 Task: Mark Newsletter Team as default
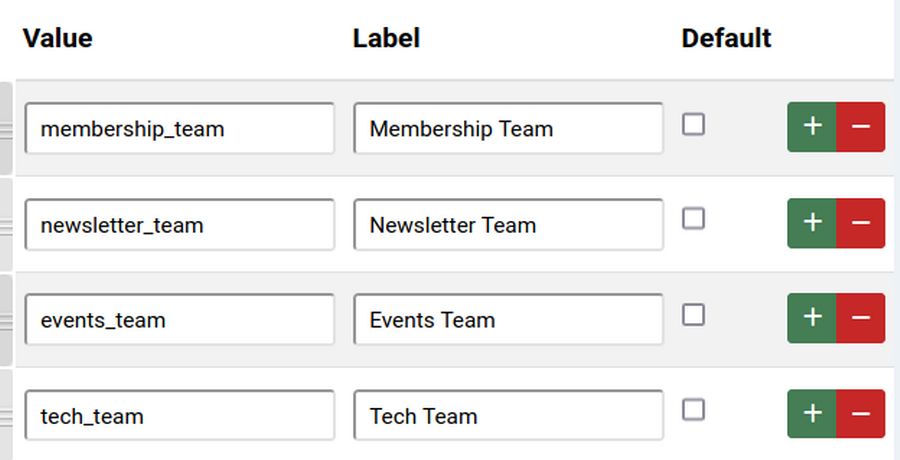(693, 219)
